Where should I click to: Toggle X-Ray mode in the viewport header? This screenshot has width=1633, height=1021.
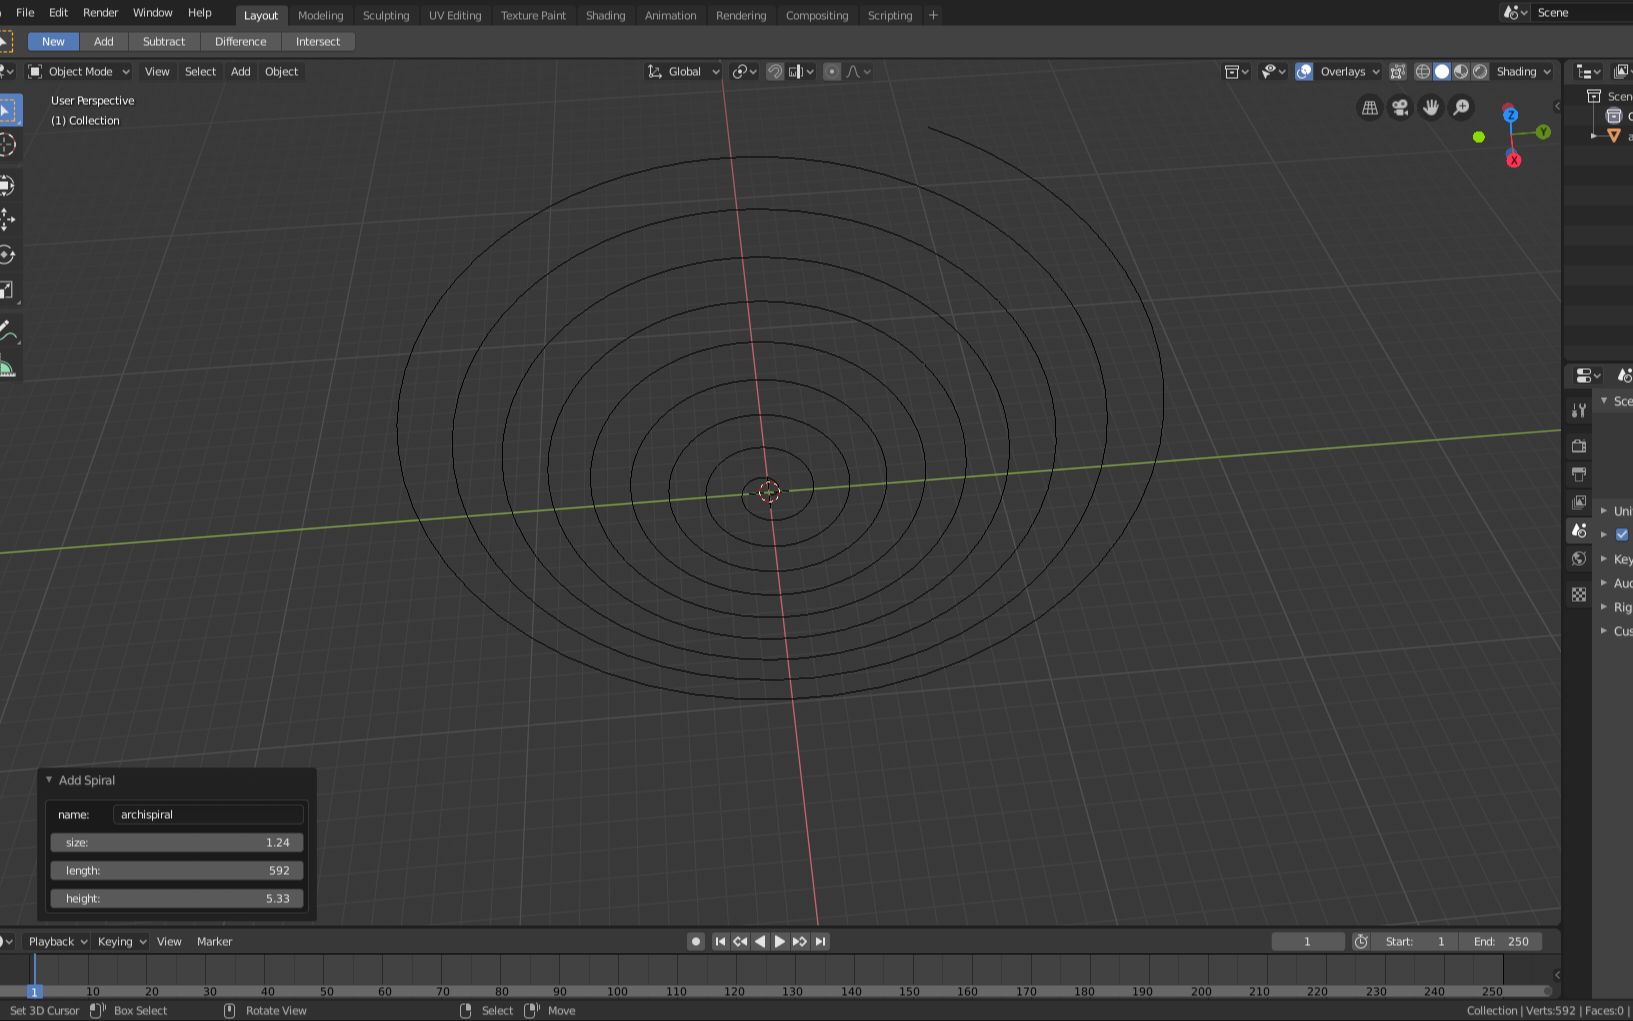point(1397,71)
